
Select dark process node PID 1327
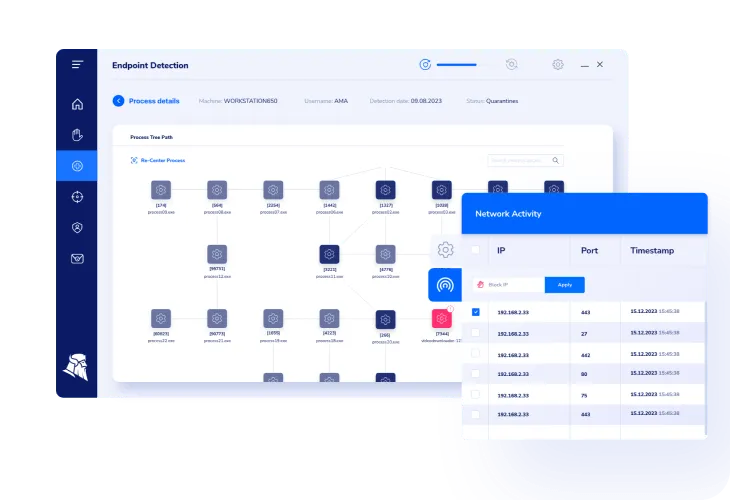tap(385, 190)
